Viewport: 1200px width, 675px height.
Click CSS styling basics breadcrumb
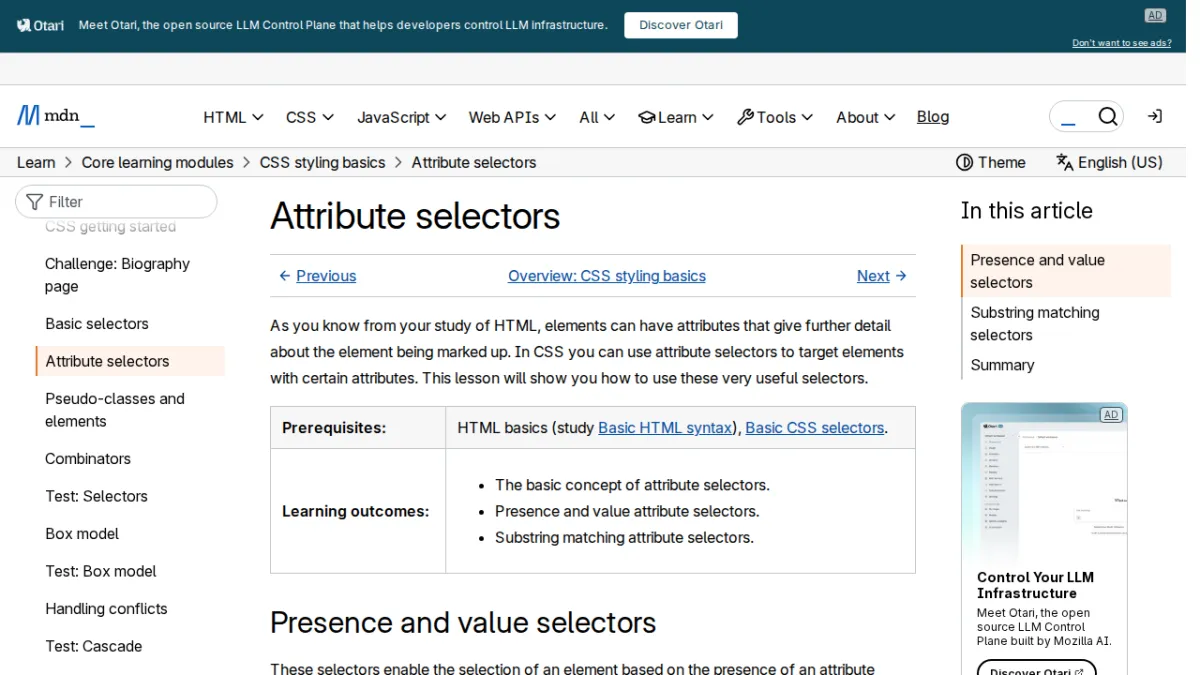click(x=322, y=162)
